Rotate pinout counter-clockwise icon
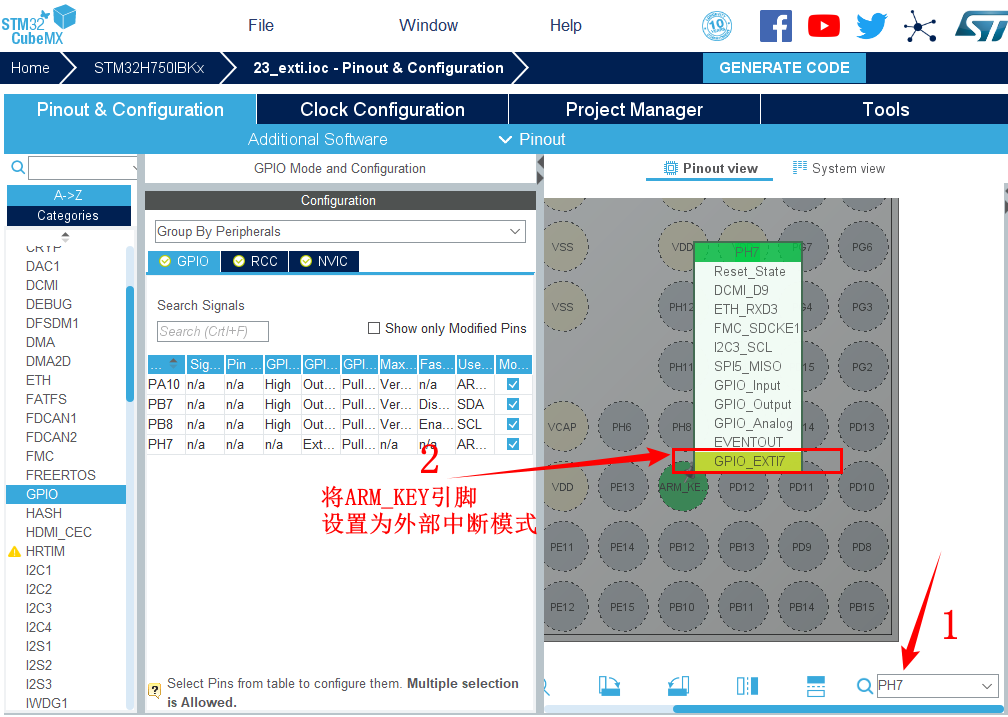Image resolution: width=1008 pixels, height=717 pixels. [x=679, y=685]
